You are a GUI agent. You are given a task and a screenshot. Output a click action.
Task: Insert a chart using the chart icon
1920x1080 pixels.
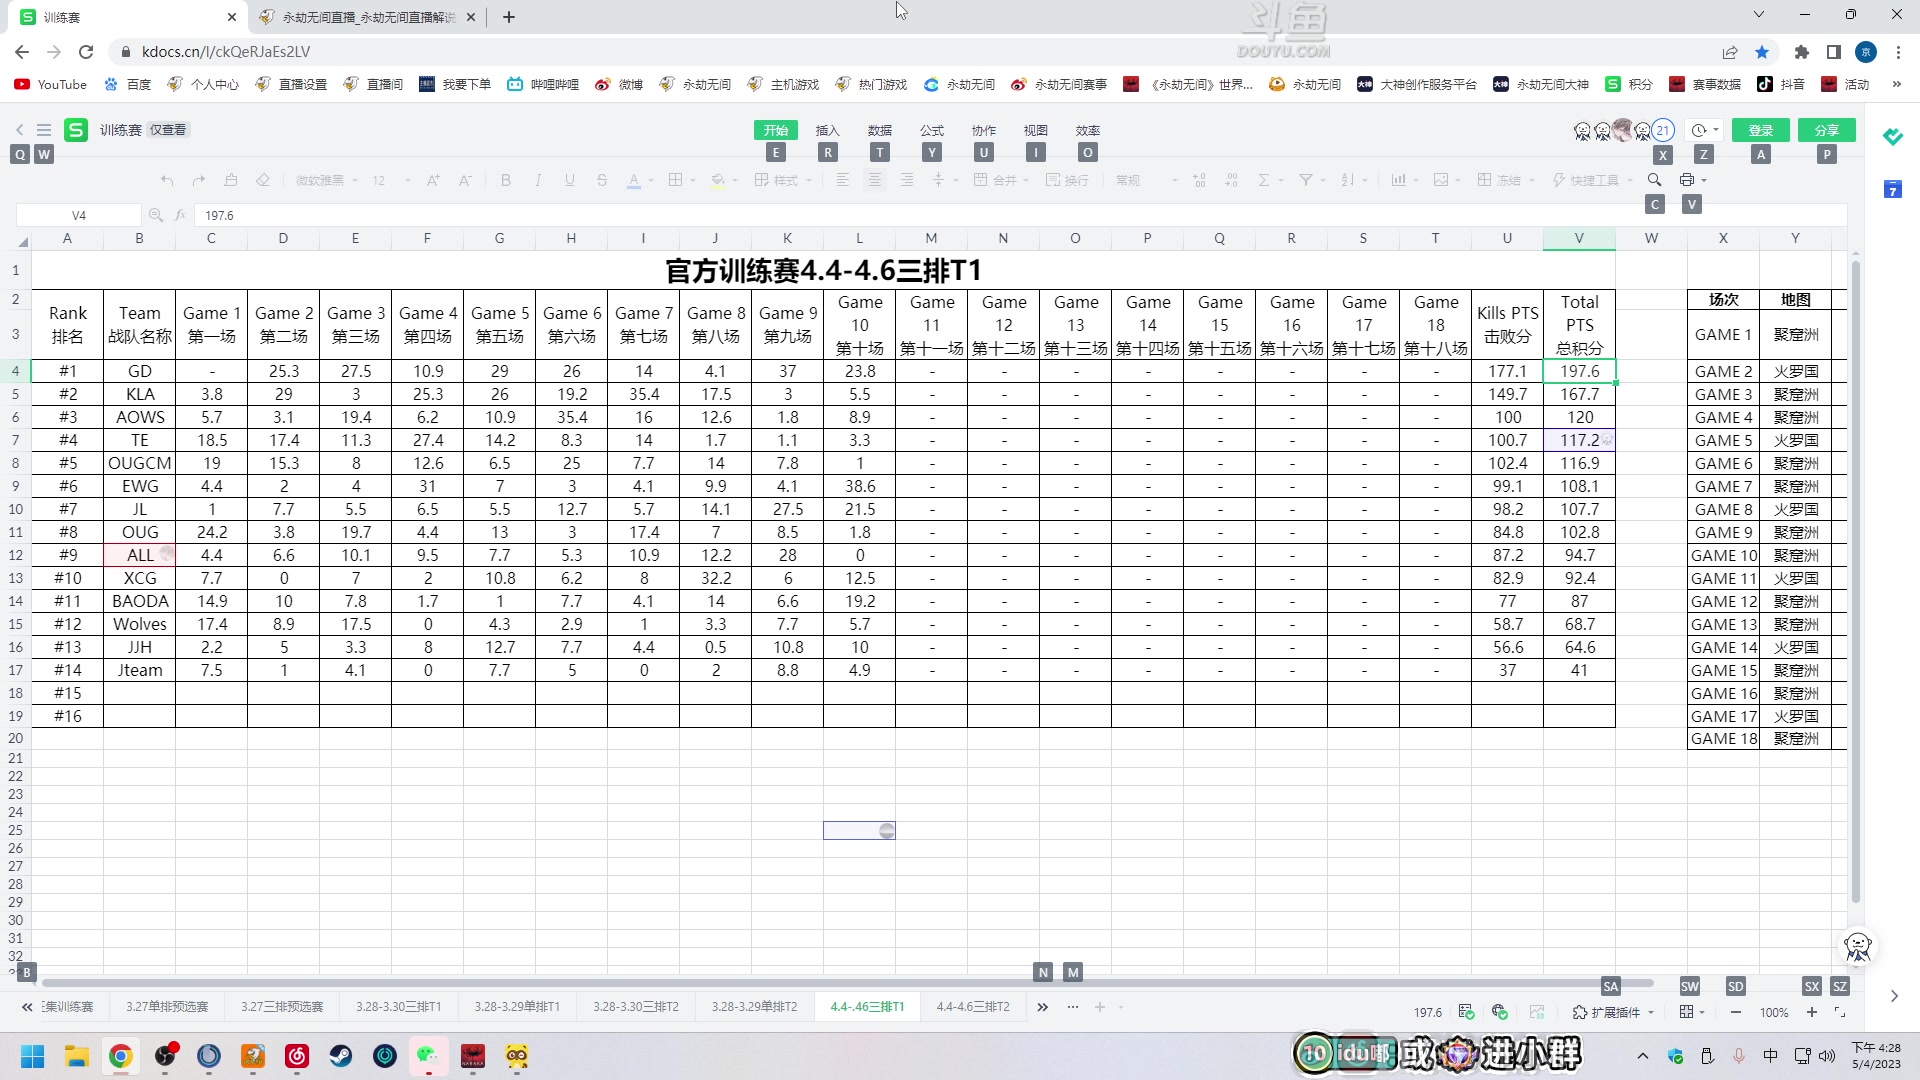coord(1400,180)
